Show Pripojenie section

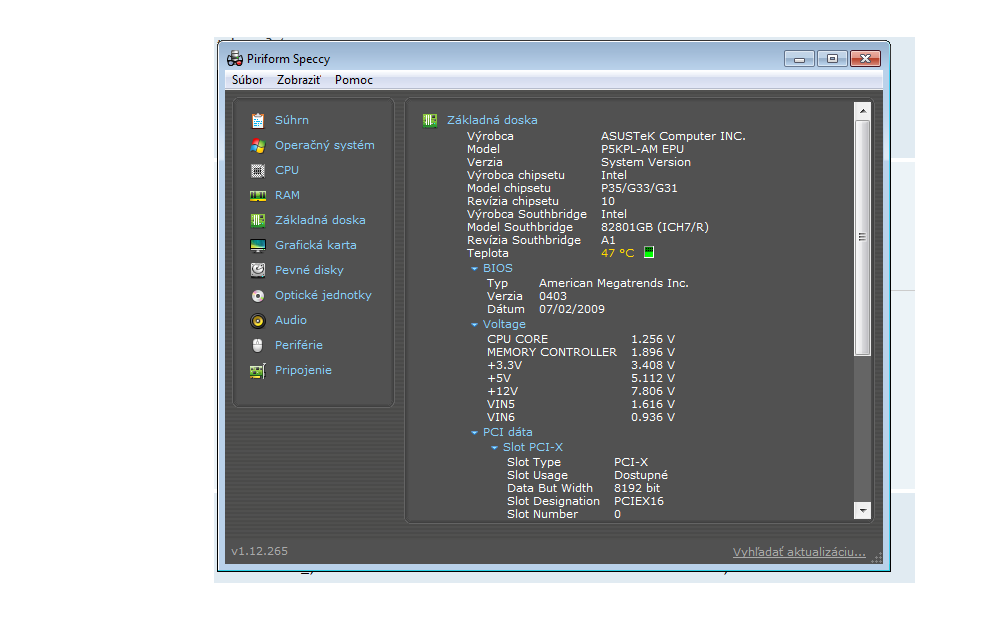coord(303,370)
